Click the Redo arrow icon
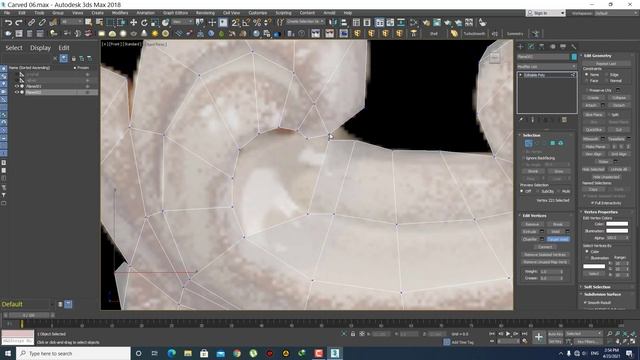 [18, 22]
